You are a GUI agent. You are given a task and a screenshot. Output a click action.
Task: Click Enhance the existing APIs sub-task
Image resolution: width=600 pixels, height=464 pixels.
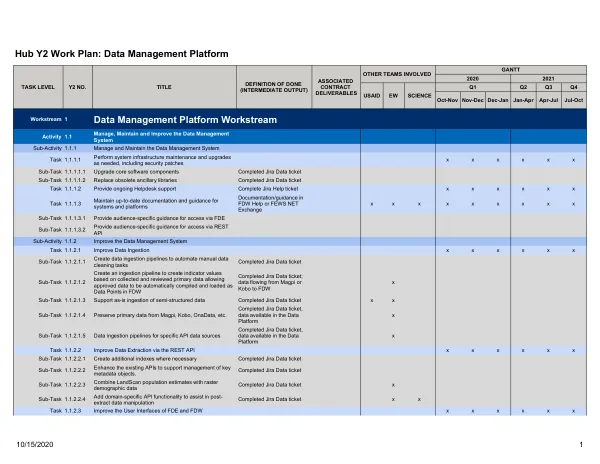coord(162,370)
